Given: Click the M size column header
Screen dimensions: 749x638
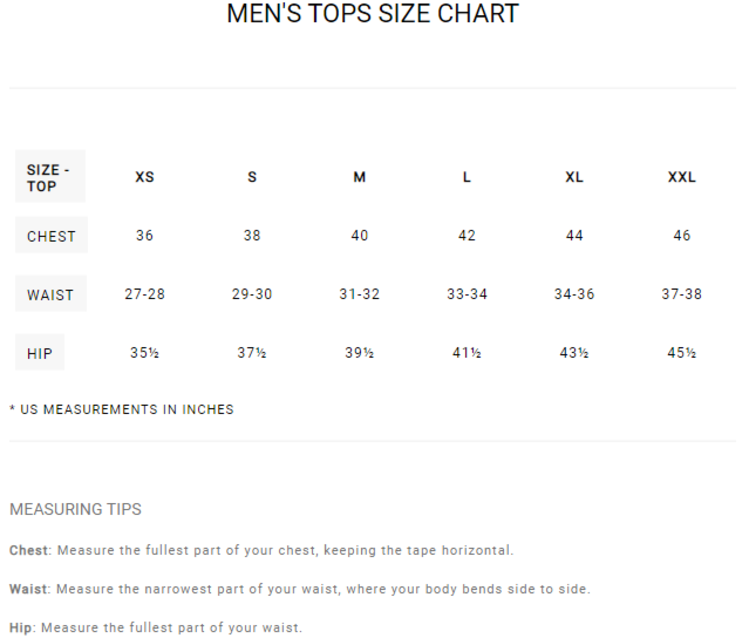Looking at the screenshot, I should [359, 177].
